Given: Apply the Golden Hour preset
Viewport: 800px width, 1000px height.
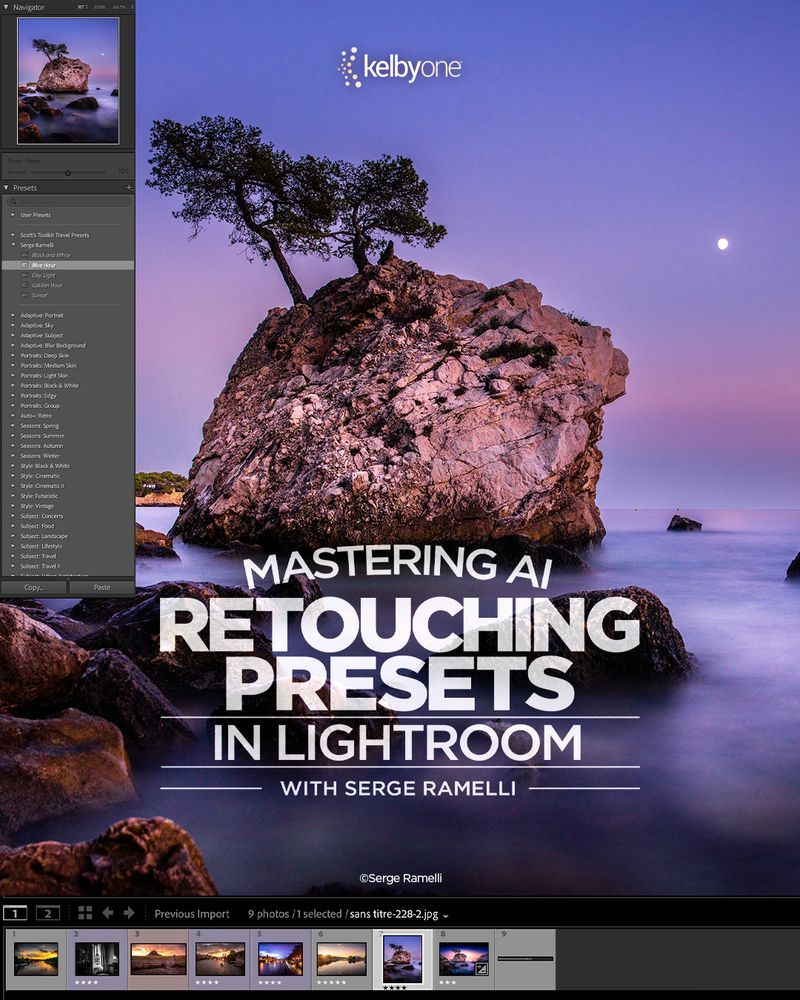Looking at the screenshot, I should click(x=47, y=285).
